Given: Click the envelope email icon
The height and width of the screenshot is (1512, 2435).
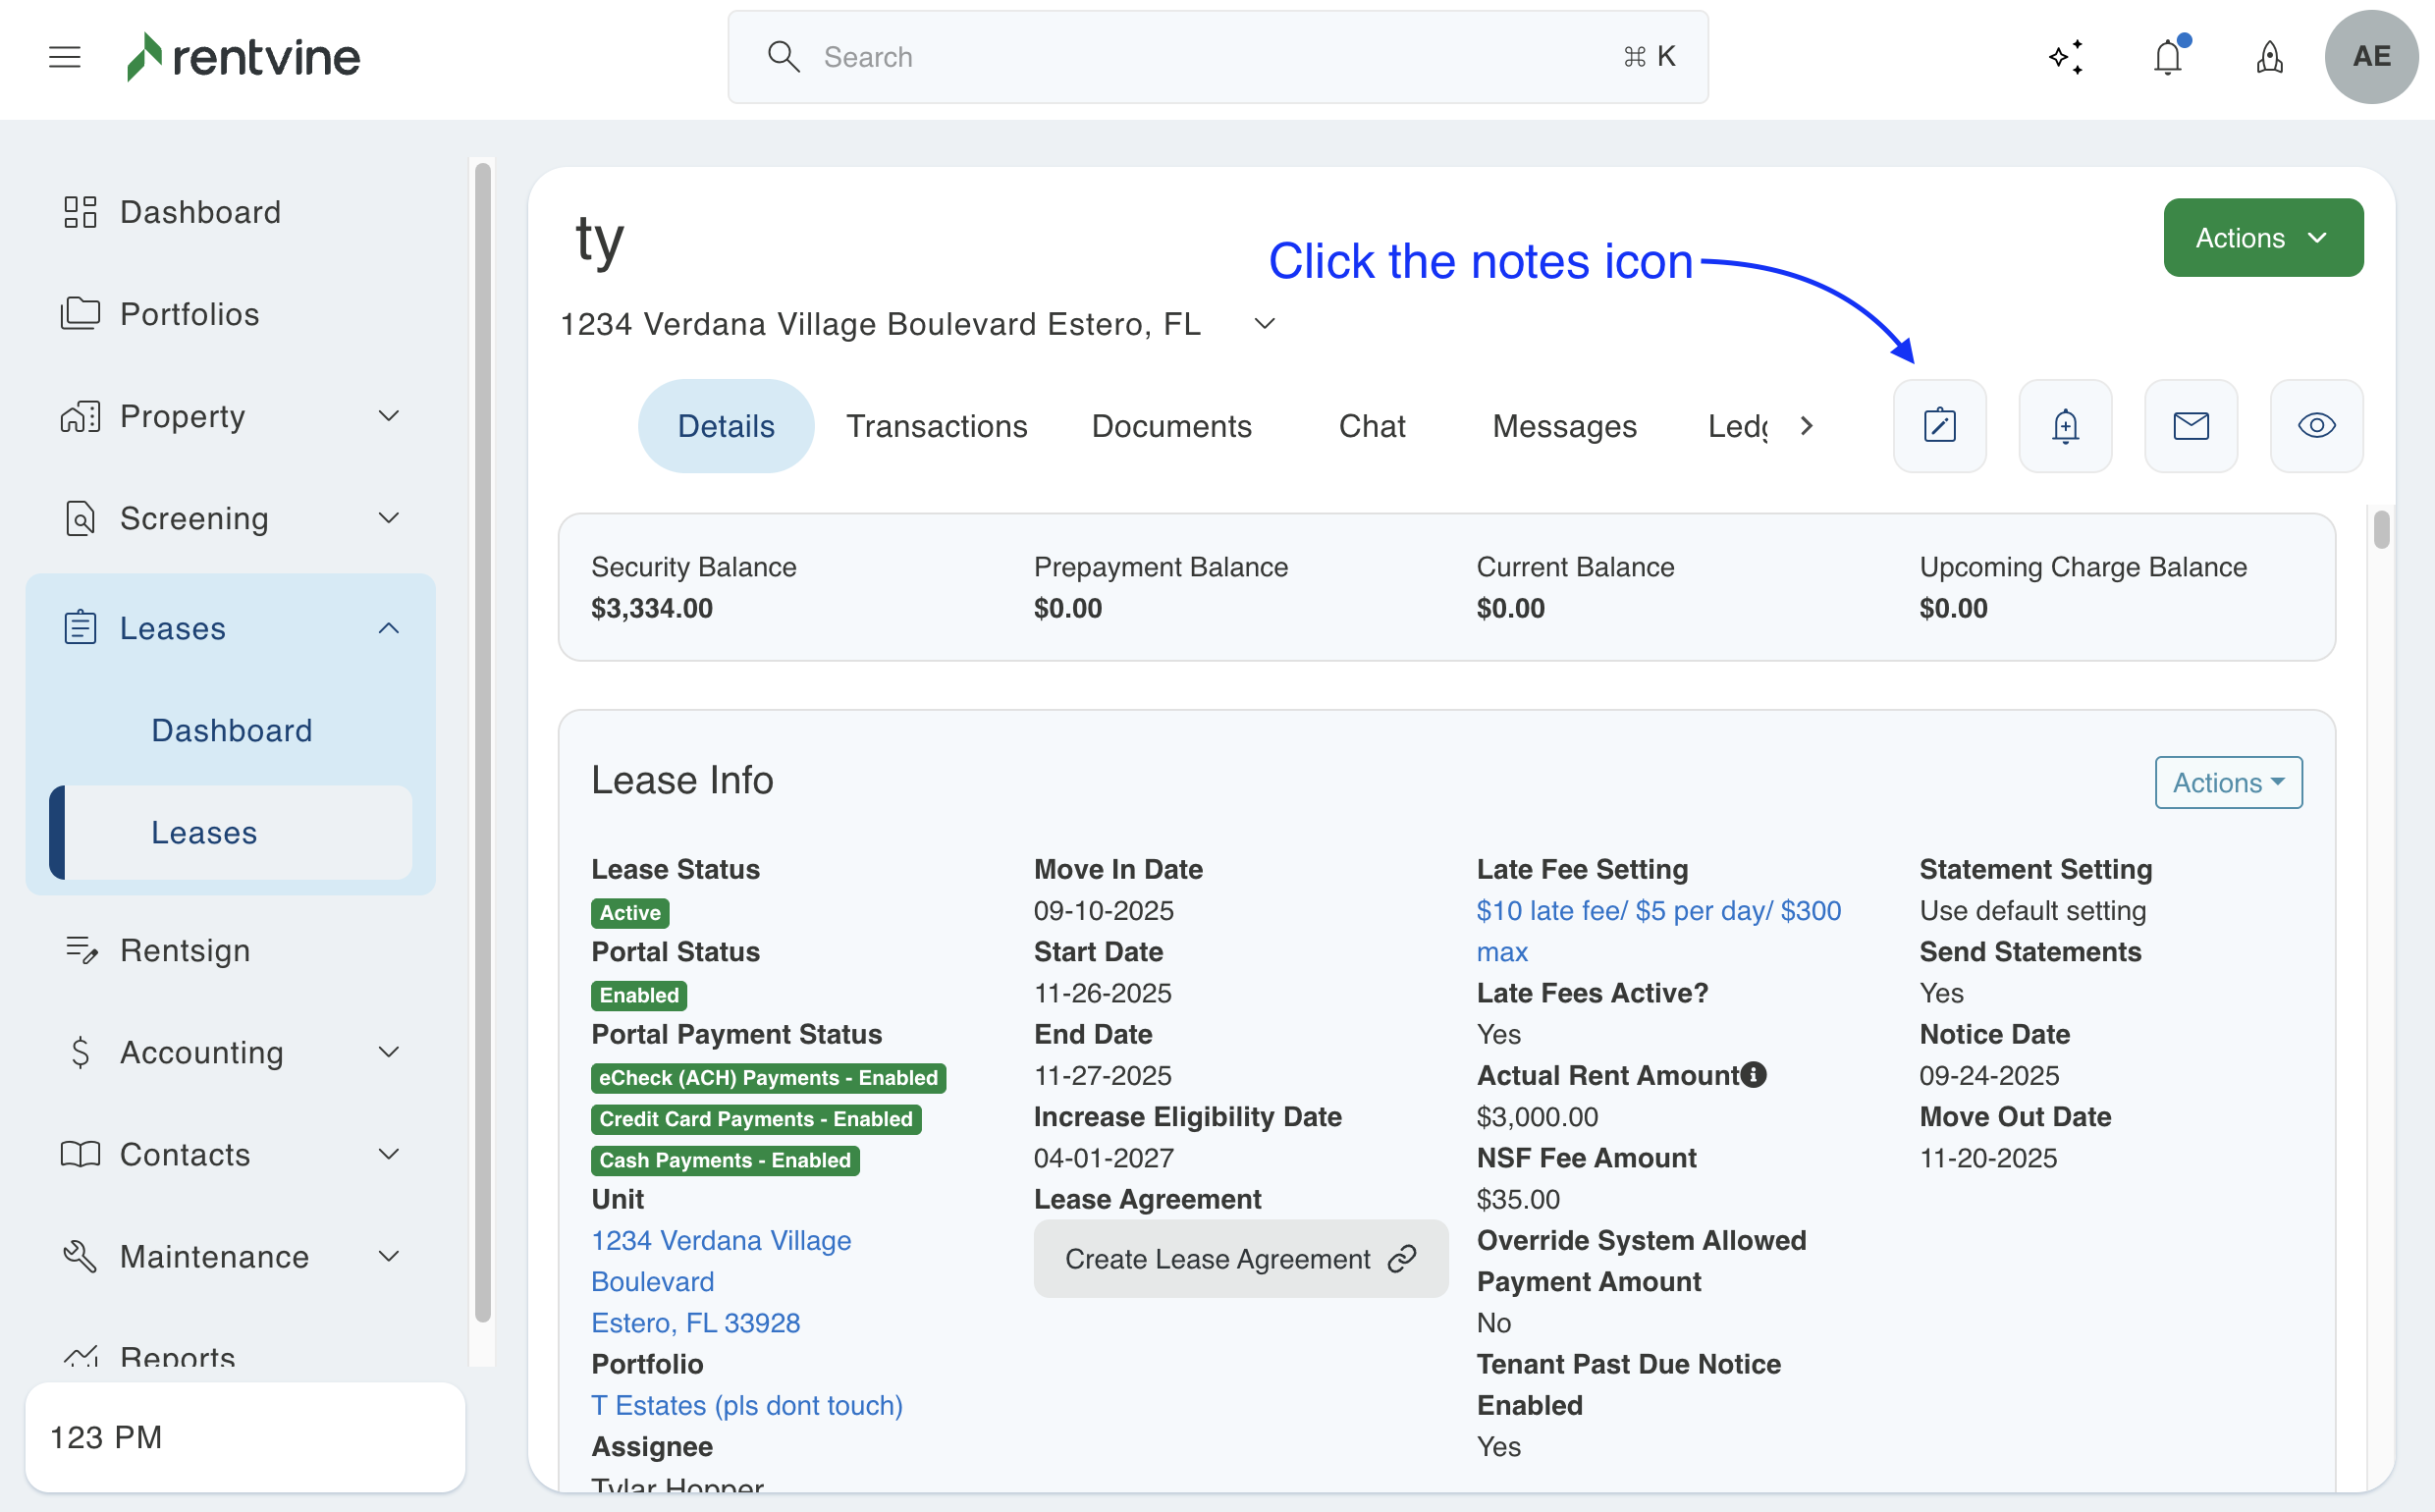Looking at the screenshot, I should (x=2191, y=426).
